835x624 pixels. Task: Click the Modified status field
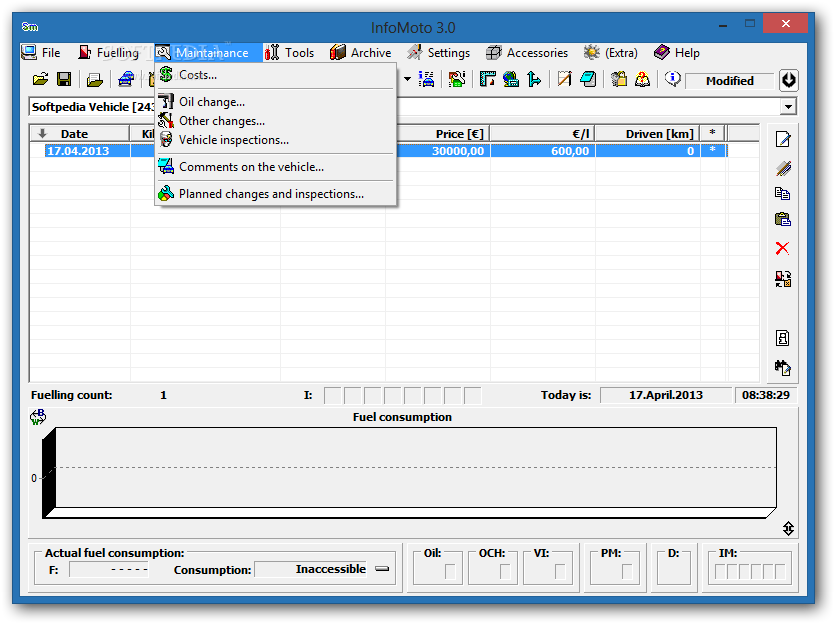(729, 81)
